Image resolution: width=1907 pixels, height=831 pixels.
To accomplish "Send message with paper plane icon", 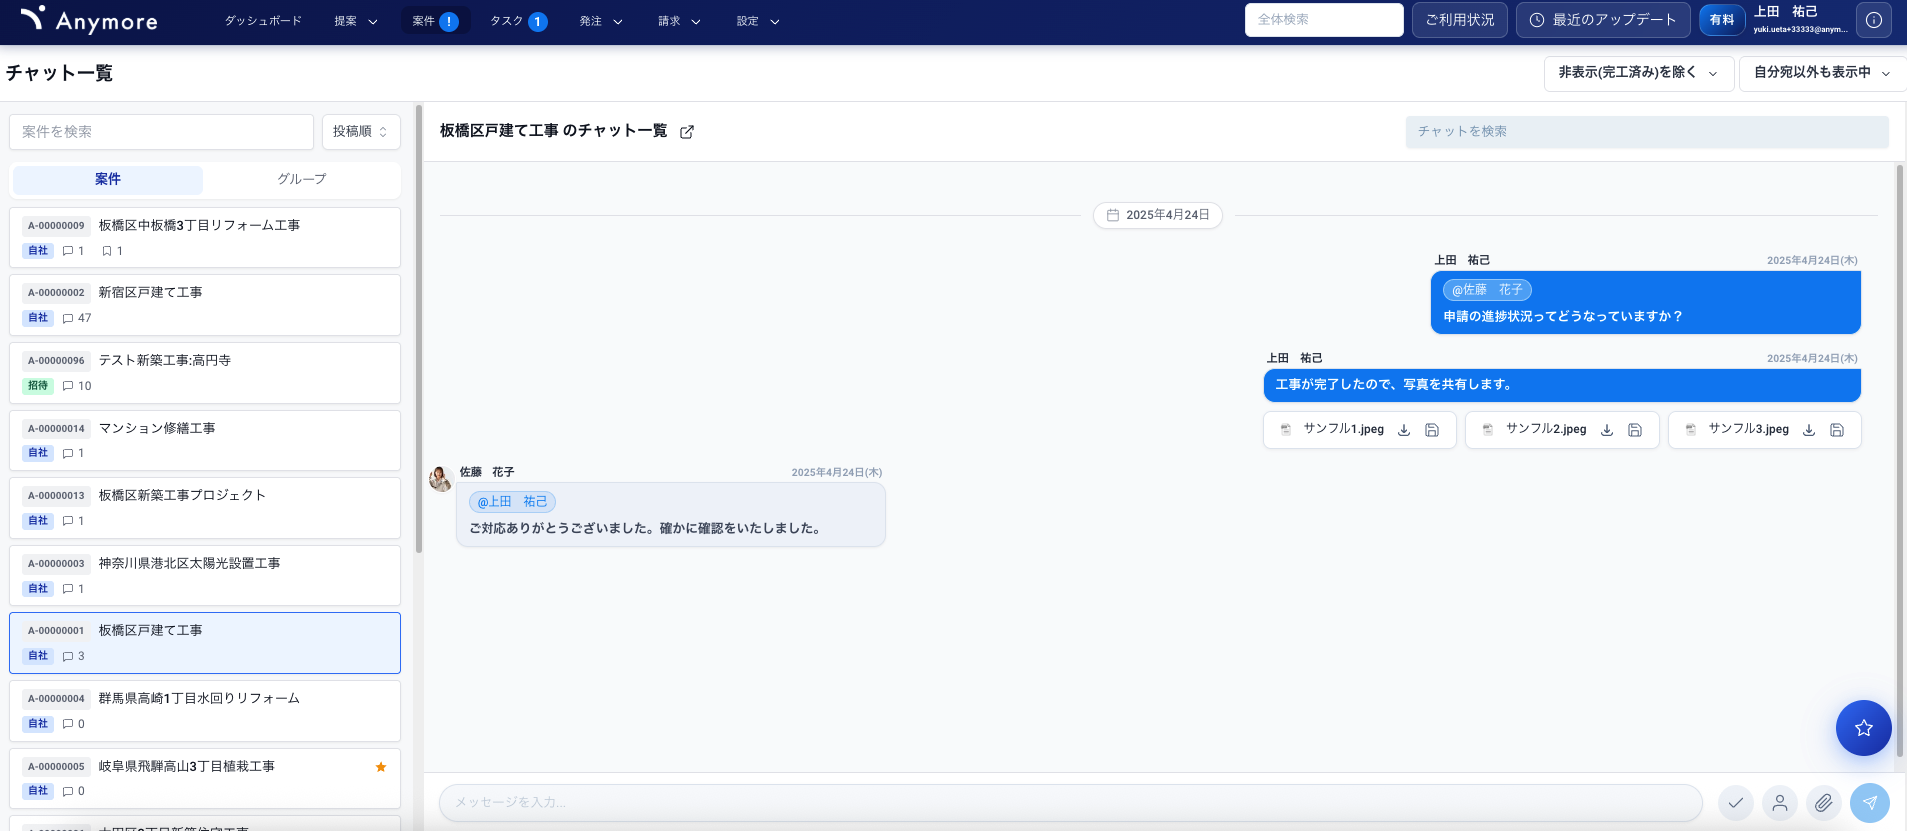I will pos(1869,802).
